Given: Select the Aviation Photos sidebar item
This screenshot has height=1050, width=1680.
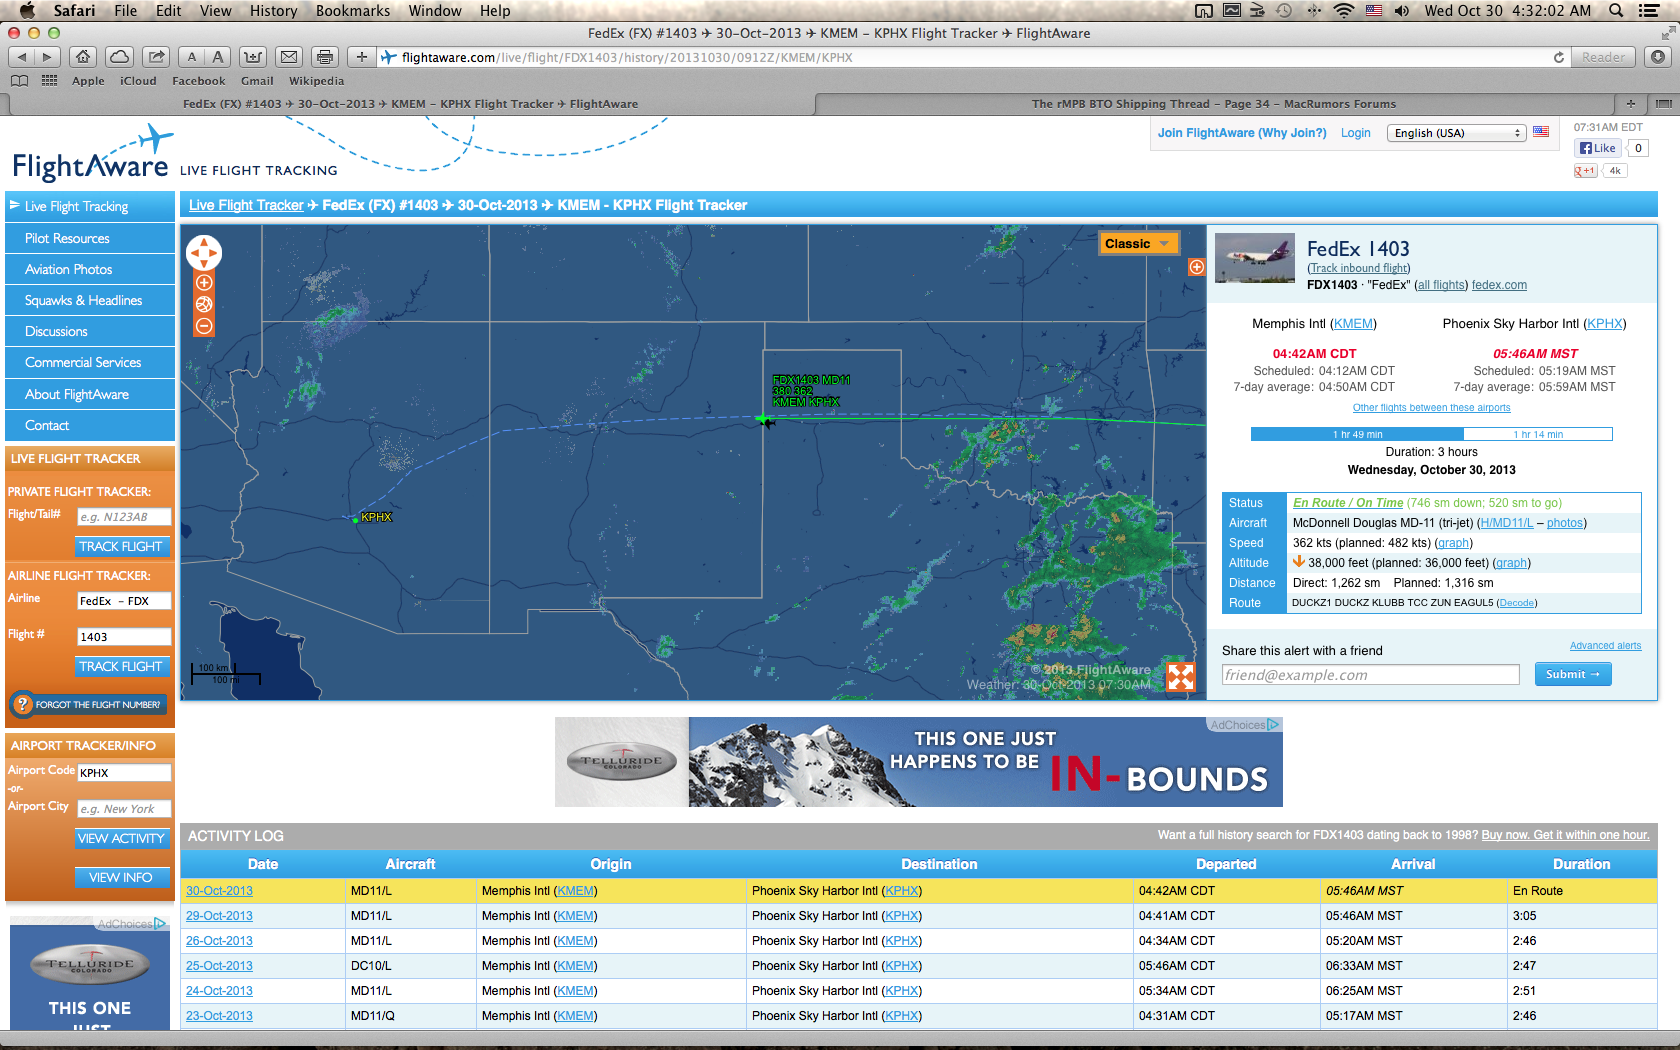Looking at the screenshot, I should (x=90, y=269).
